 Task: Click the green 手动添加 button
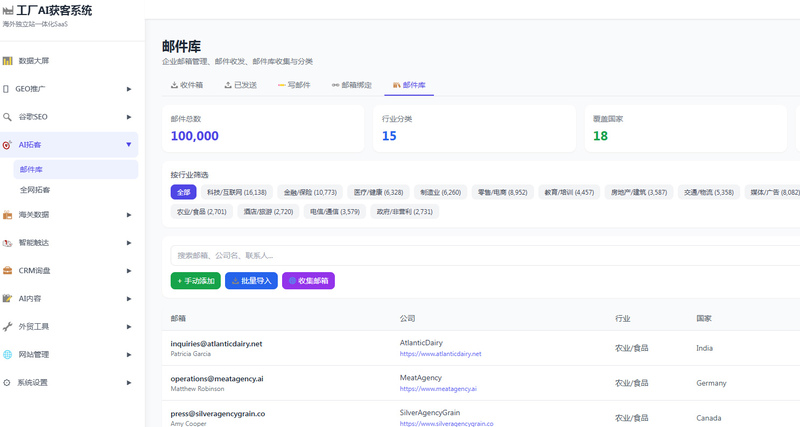(195, 281)
